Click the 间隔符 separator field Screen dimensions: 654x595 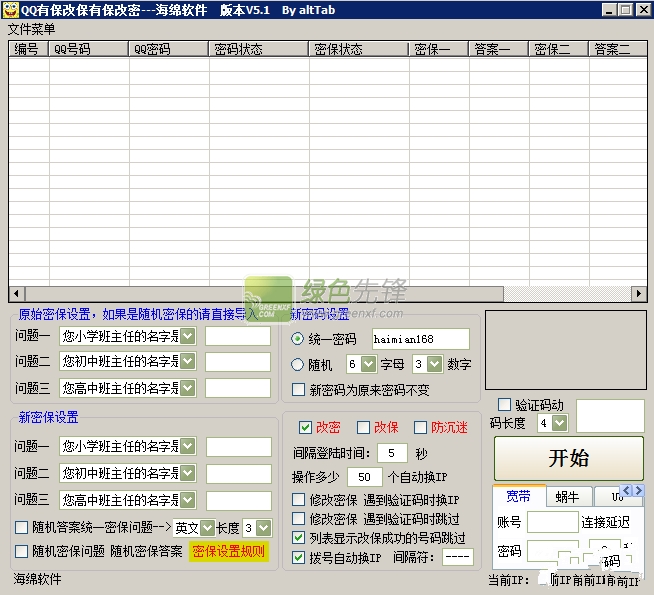458,557
